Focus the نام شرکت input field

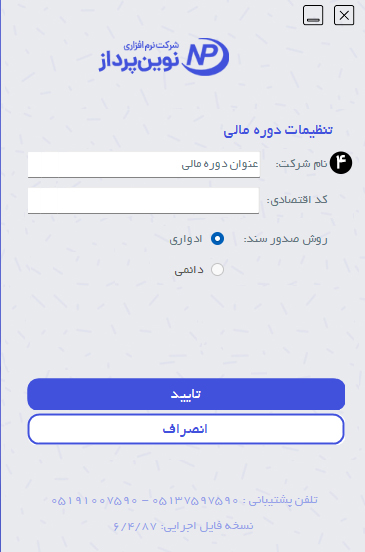coord(144,165)
